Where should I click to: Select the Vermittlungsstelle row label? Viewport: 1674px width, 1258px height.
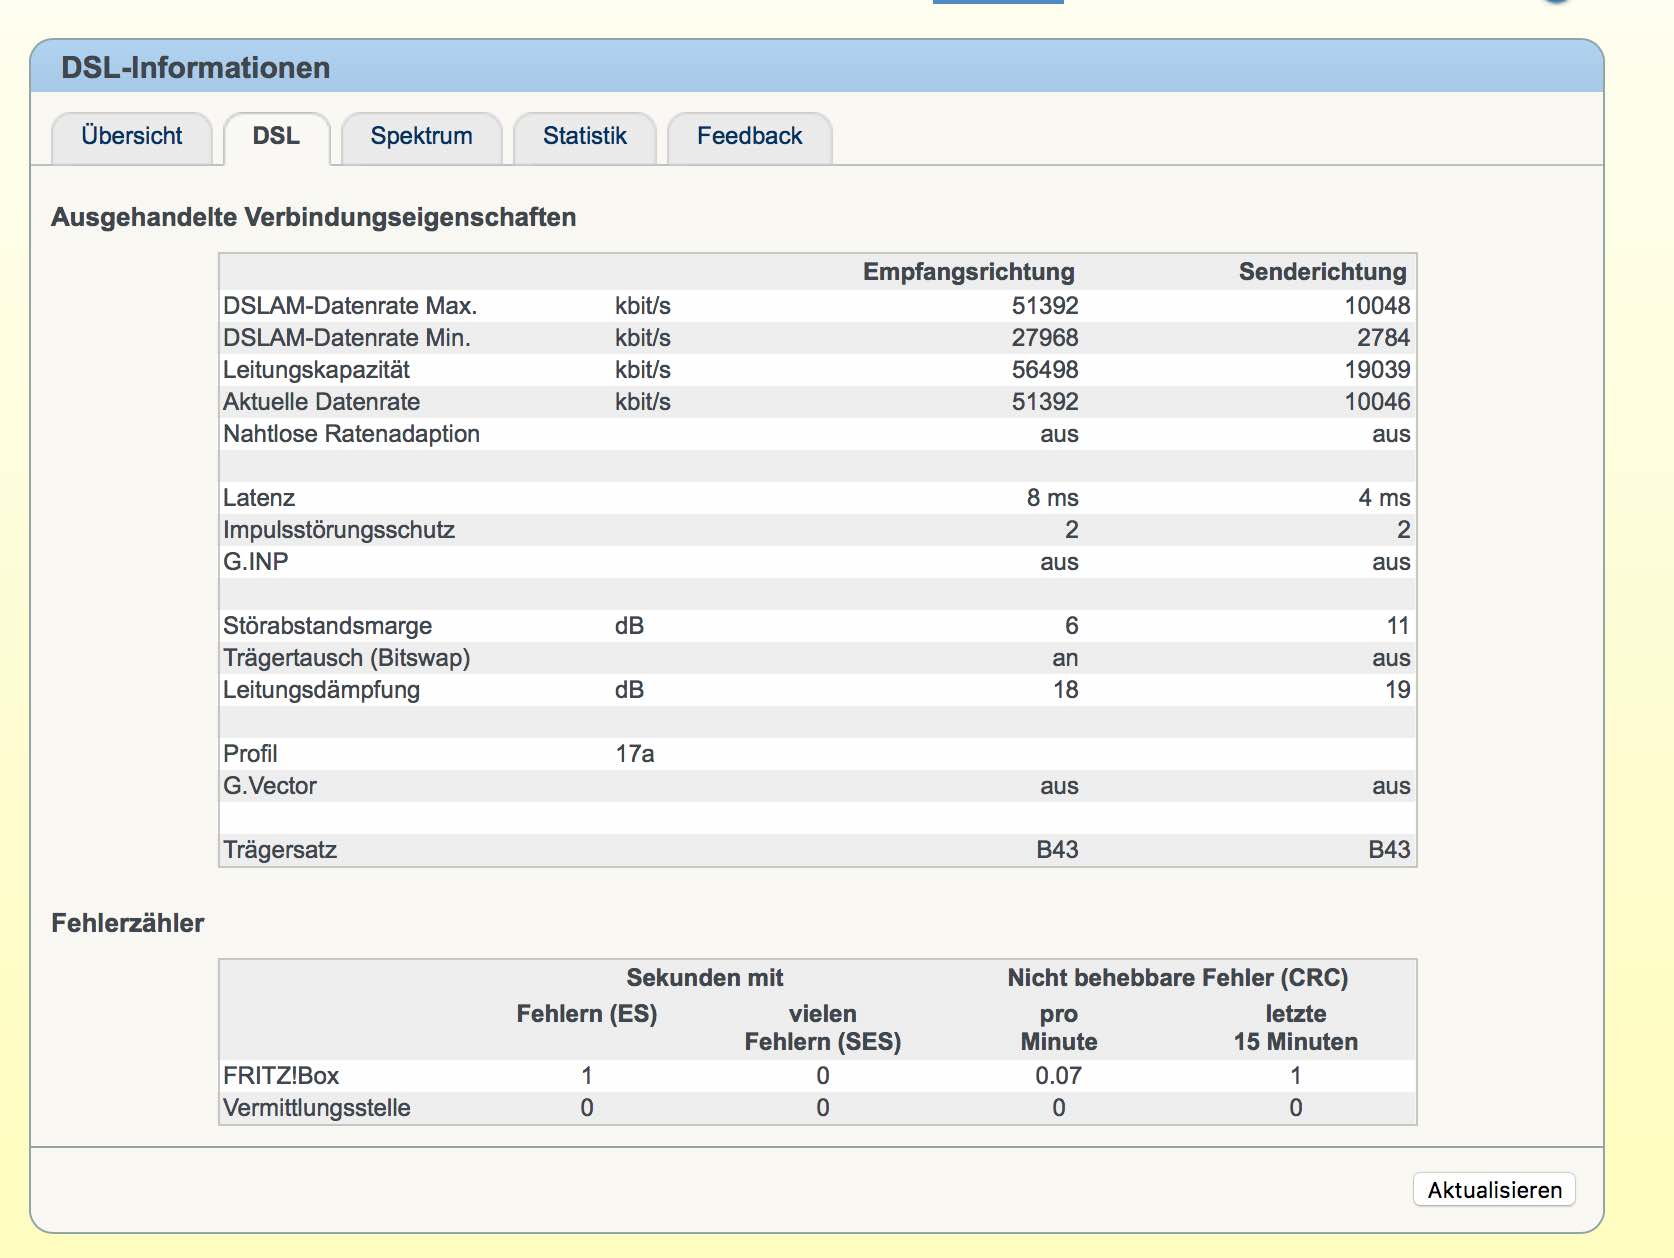point(317,1108)
